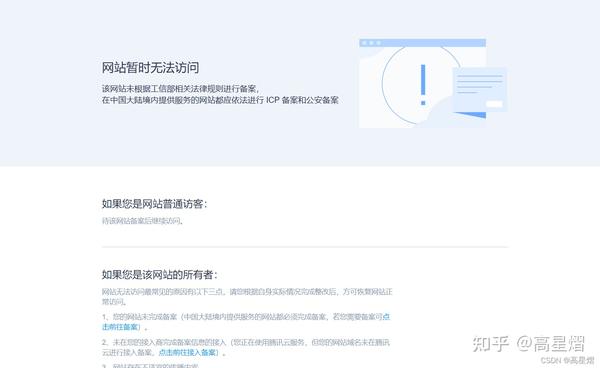Viewport: 600px width, 368px height.
Task: Select the heading 如果您是网站普通访客
Action: 154,204
